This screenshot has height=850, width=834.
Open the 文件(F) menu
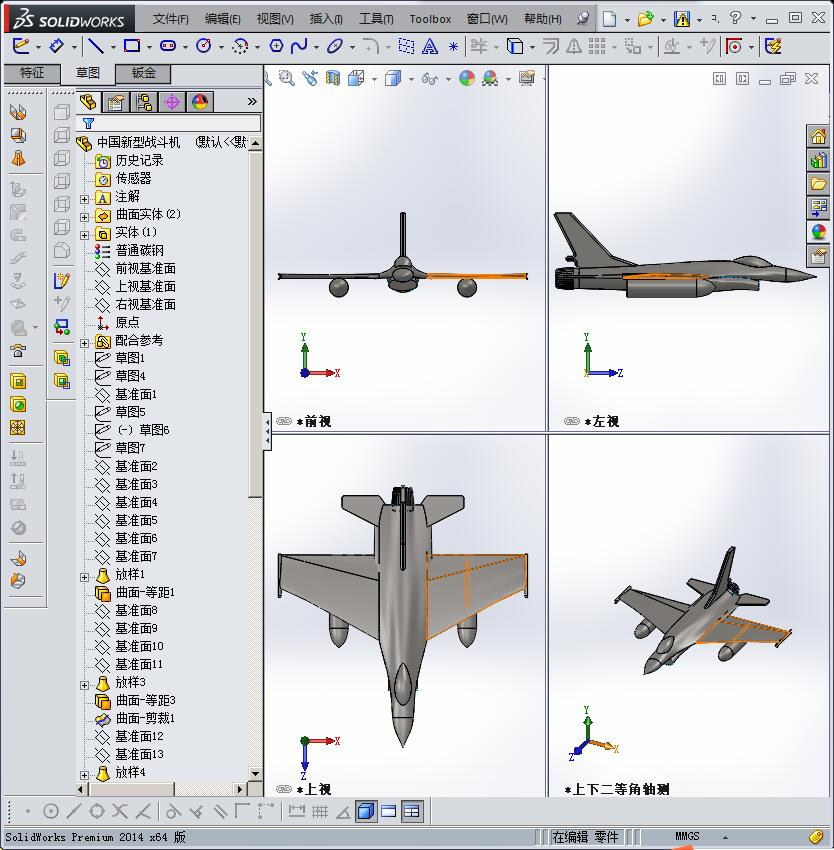point(170,19)
